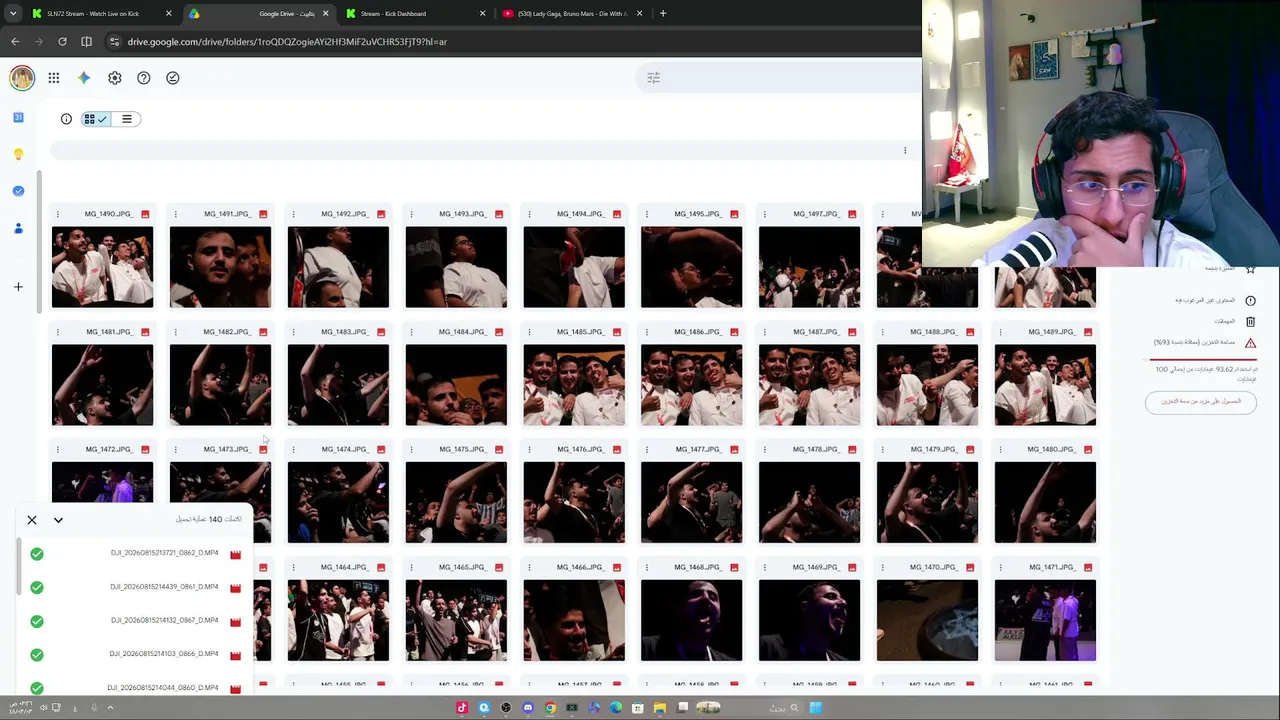
Task: Click green check for DJI_0862_D.MP4 upload
Action: coord(37,554)
